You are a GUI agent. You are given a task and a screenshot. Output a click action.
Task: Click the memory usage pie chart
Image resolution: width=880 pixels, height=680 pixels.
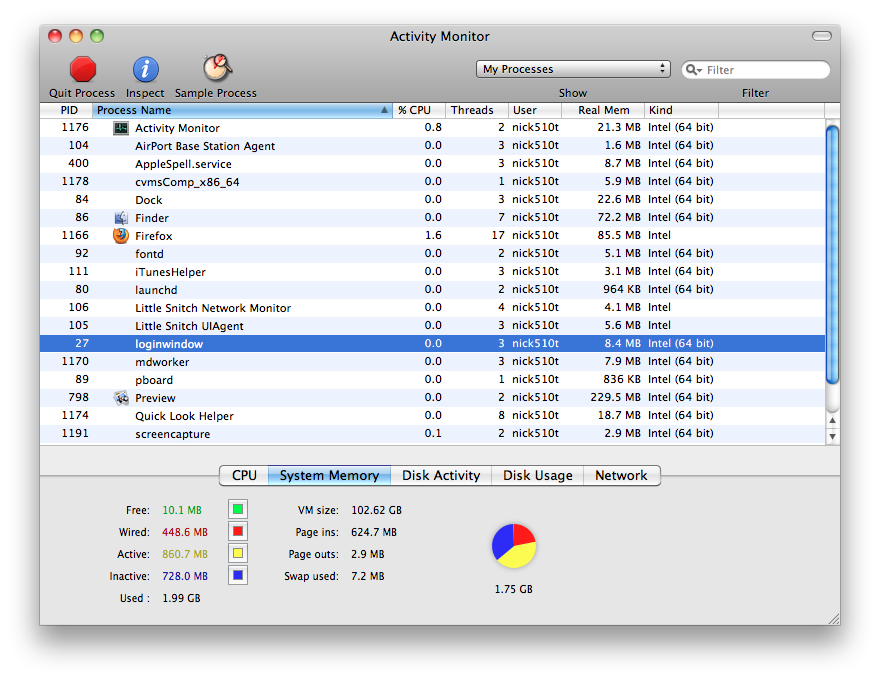pos(514,546)
